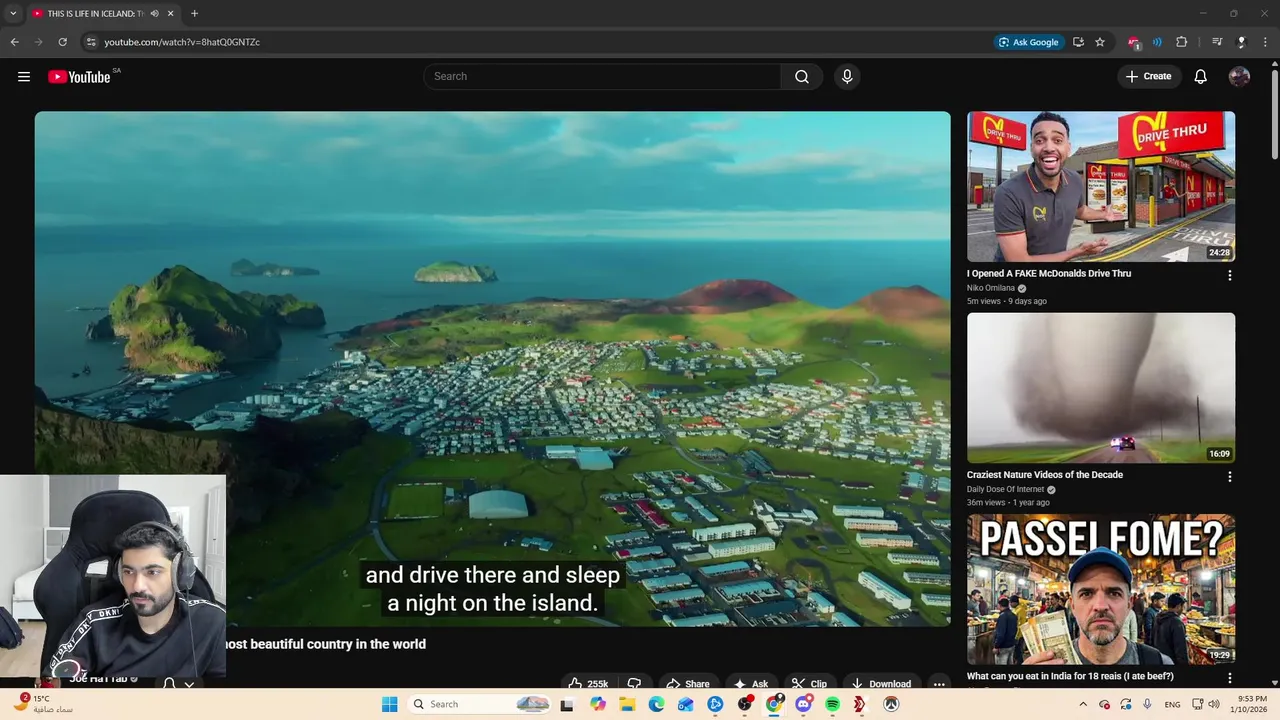
Task: Click the install app icon in address bar
Action: 1078,42
